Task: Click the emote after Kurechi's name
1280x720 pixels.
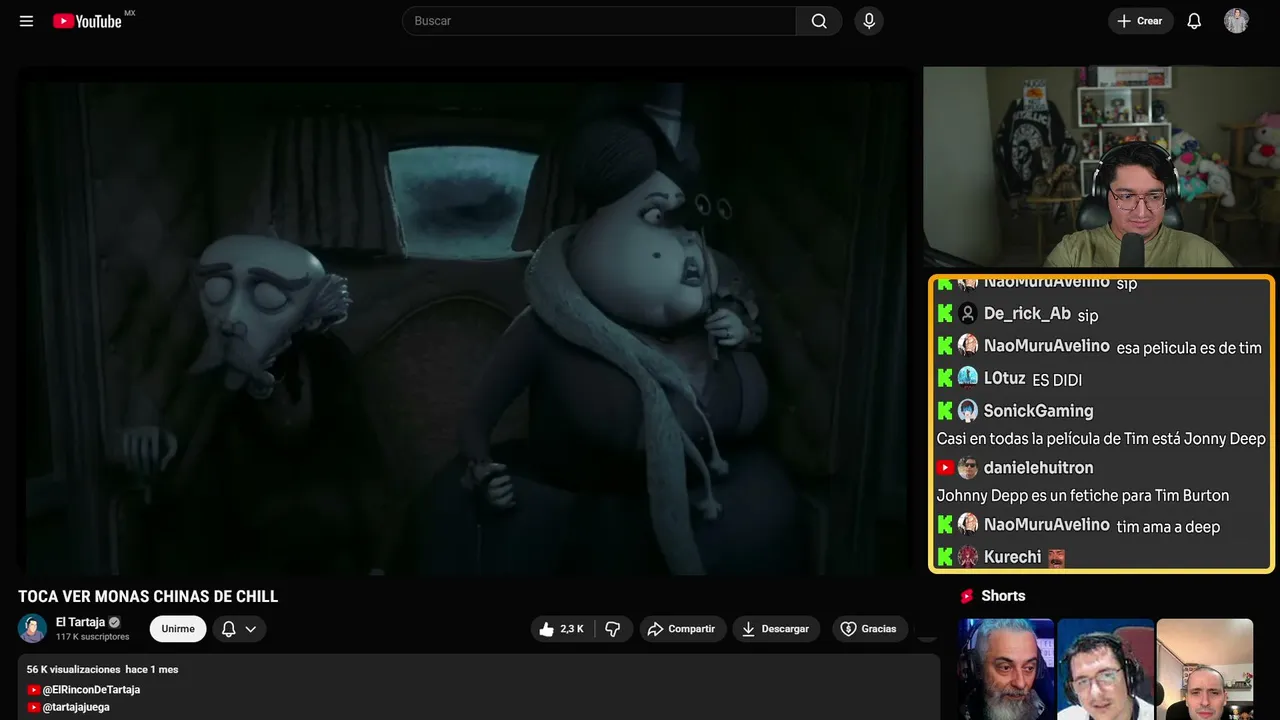Action: 1055,557
